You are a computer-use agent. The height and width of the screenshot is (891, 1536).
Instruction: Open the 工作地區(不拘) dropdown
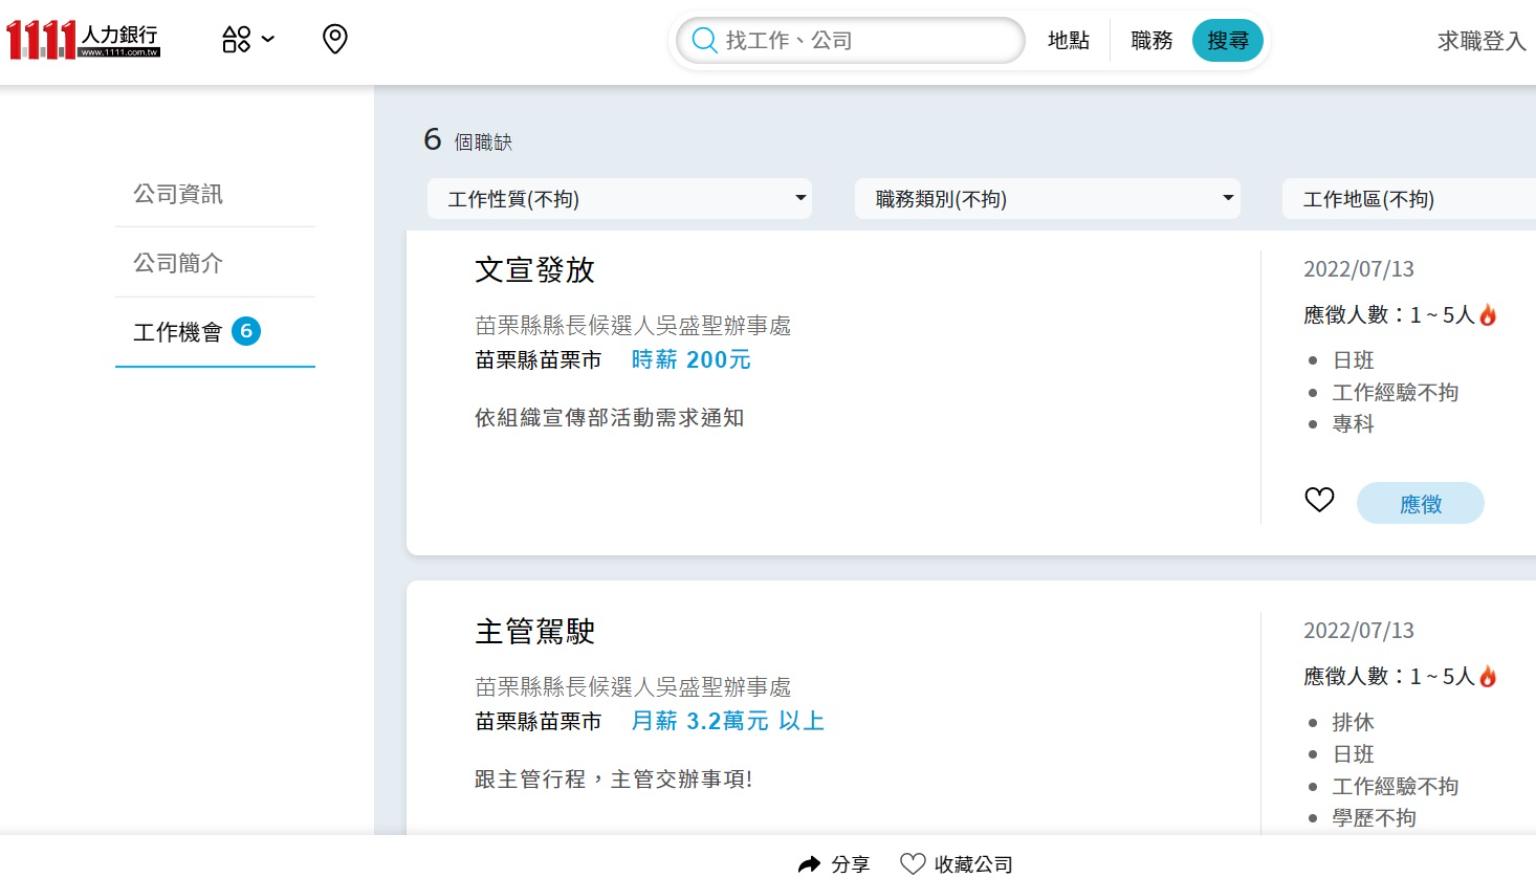[x=1410, y=199]
